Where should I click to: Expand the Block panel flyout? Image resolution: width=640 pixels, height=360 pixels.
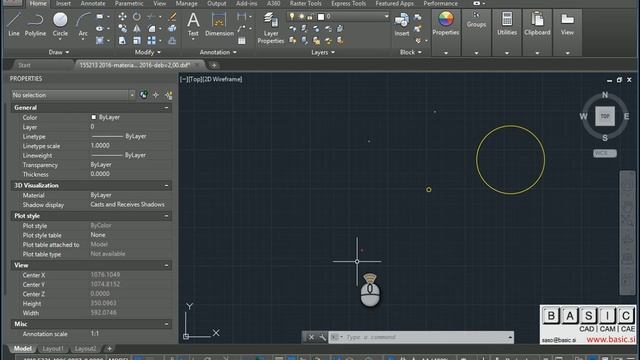tap(410, 52)
